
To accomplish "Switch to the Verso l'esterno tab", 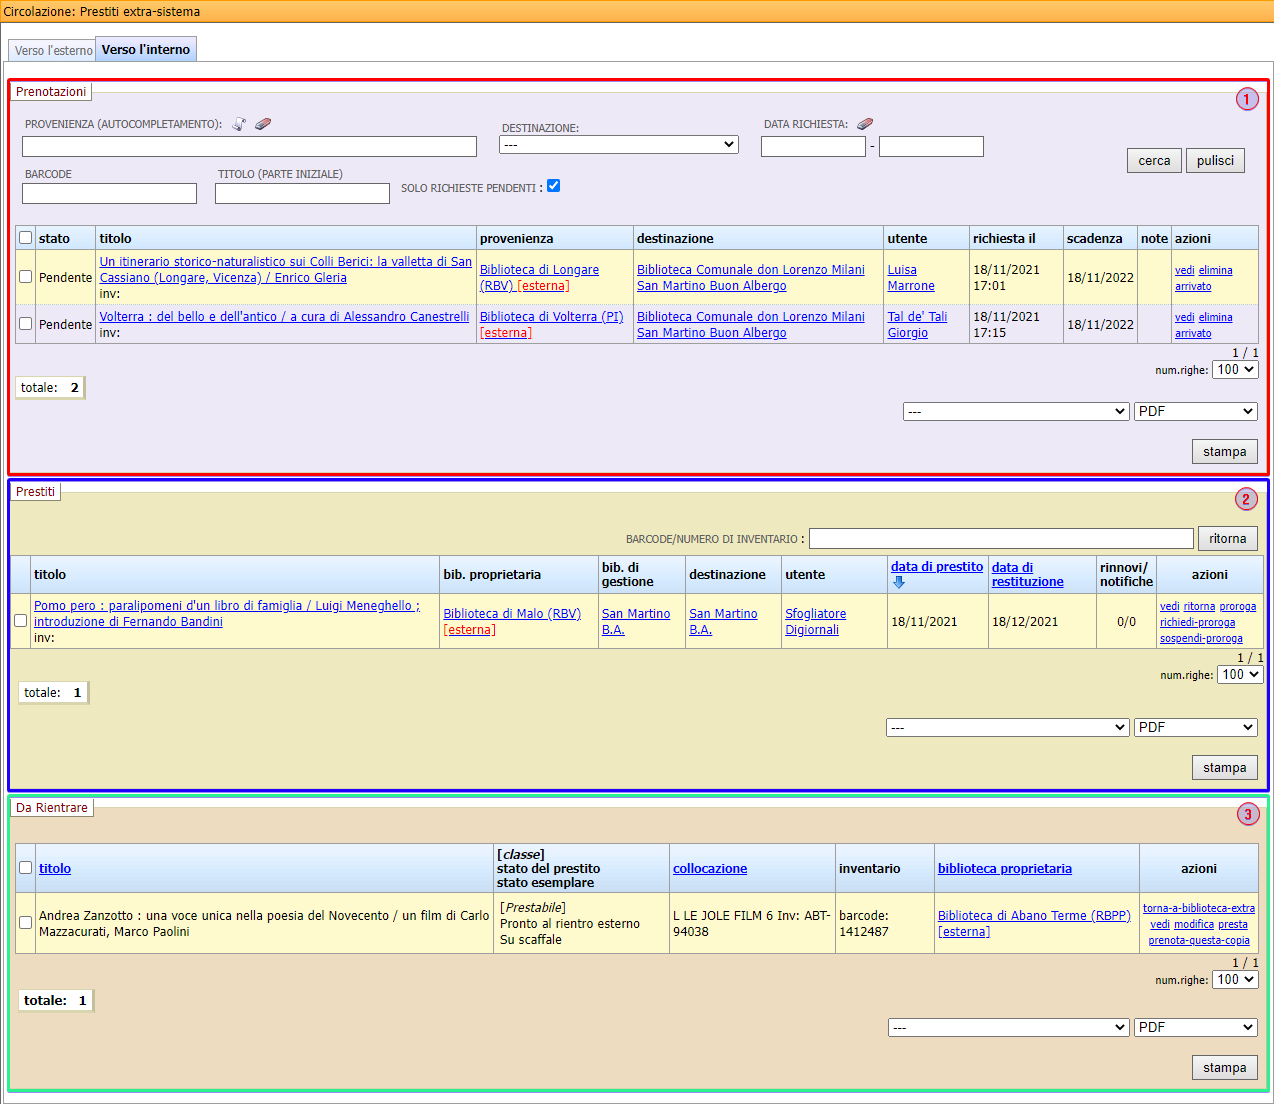I will 51,48.
